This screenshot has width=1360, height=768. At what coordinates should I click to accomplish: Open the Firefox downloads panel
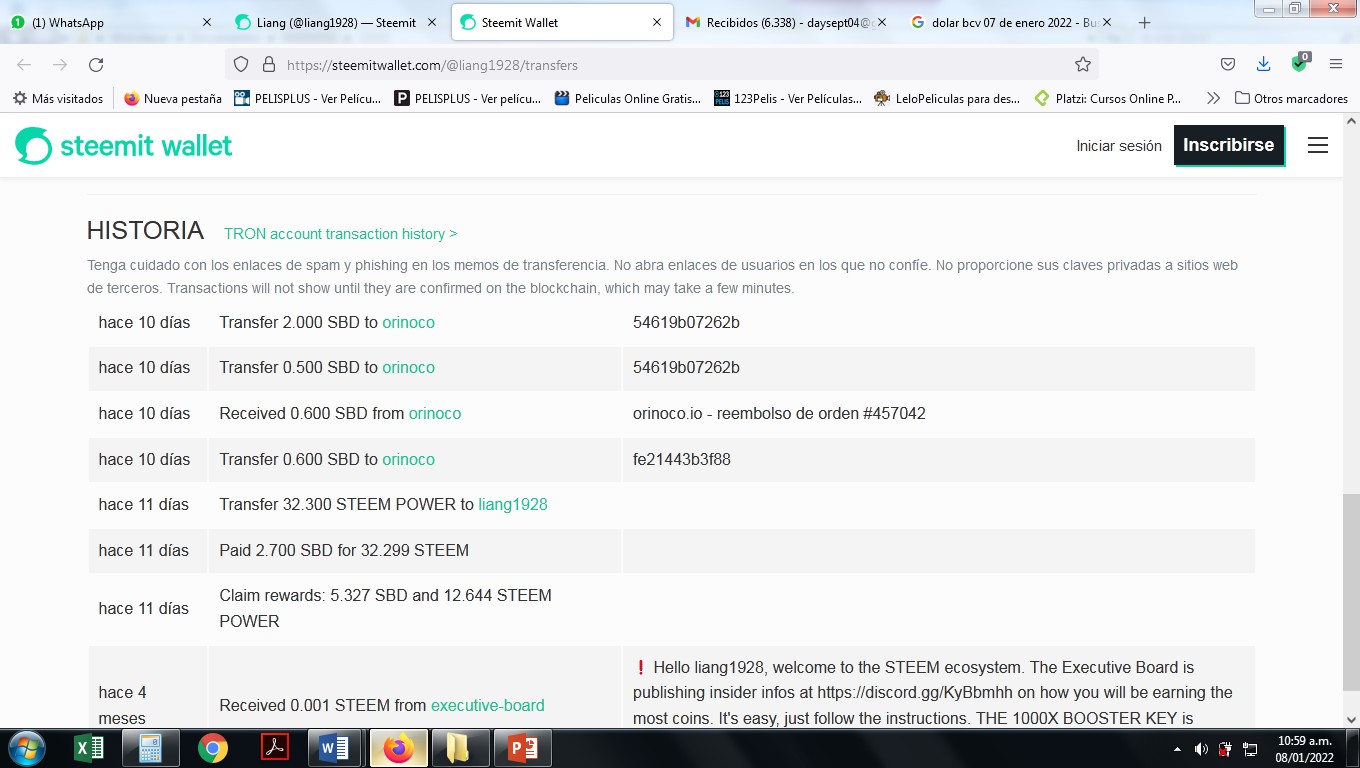coord(1264,65)
